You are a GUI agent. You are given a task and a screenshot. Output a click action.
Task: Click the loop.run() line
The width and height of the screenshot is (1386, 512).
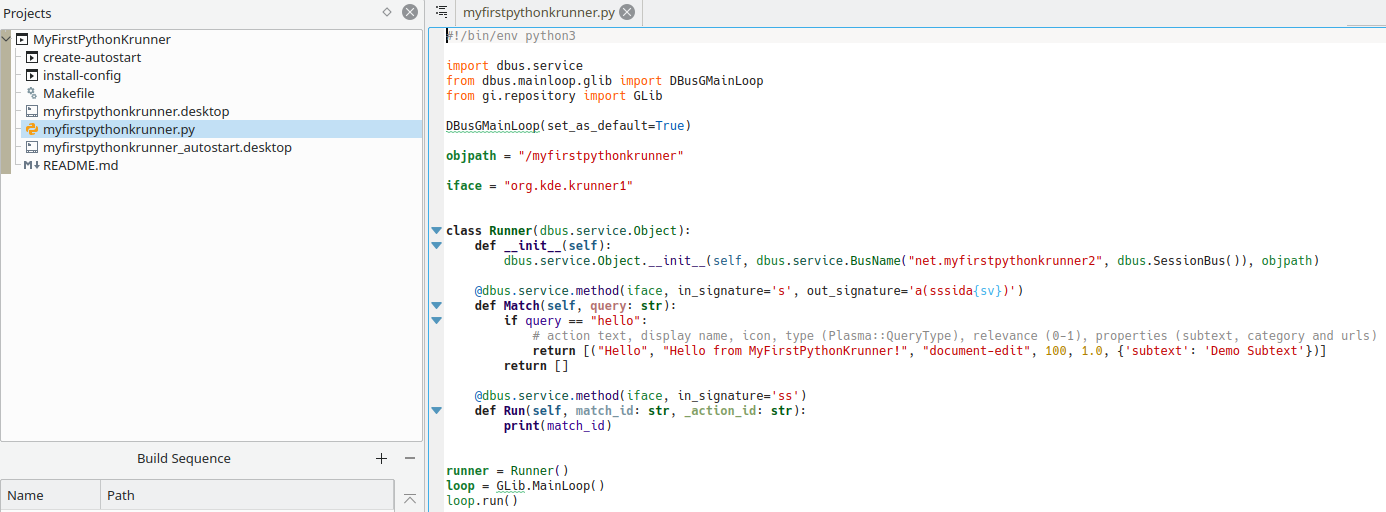tap(482, 501)
